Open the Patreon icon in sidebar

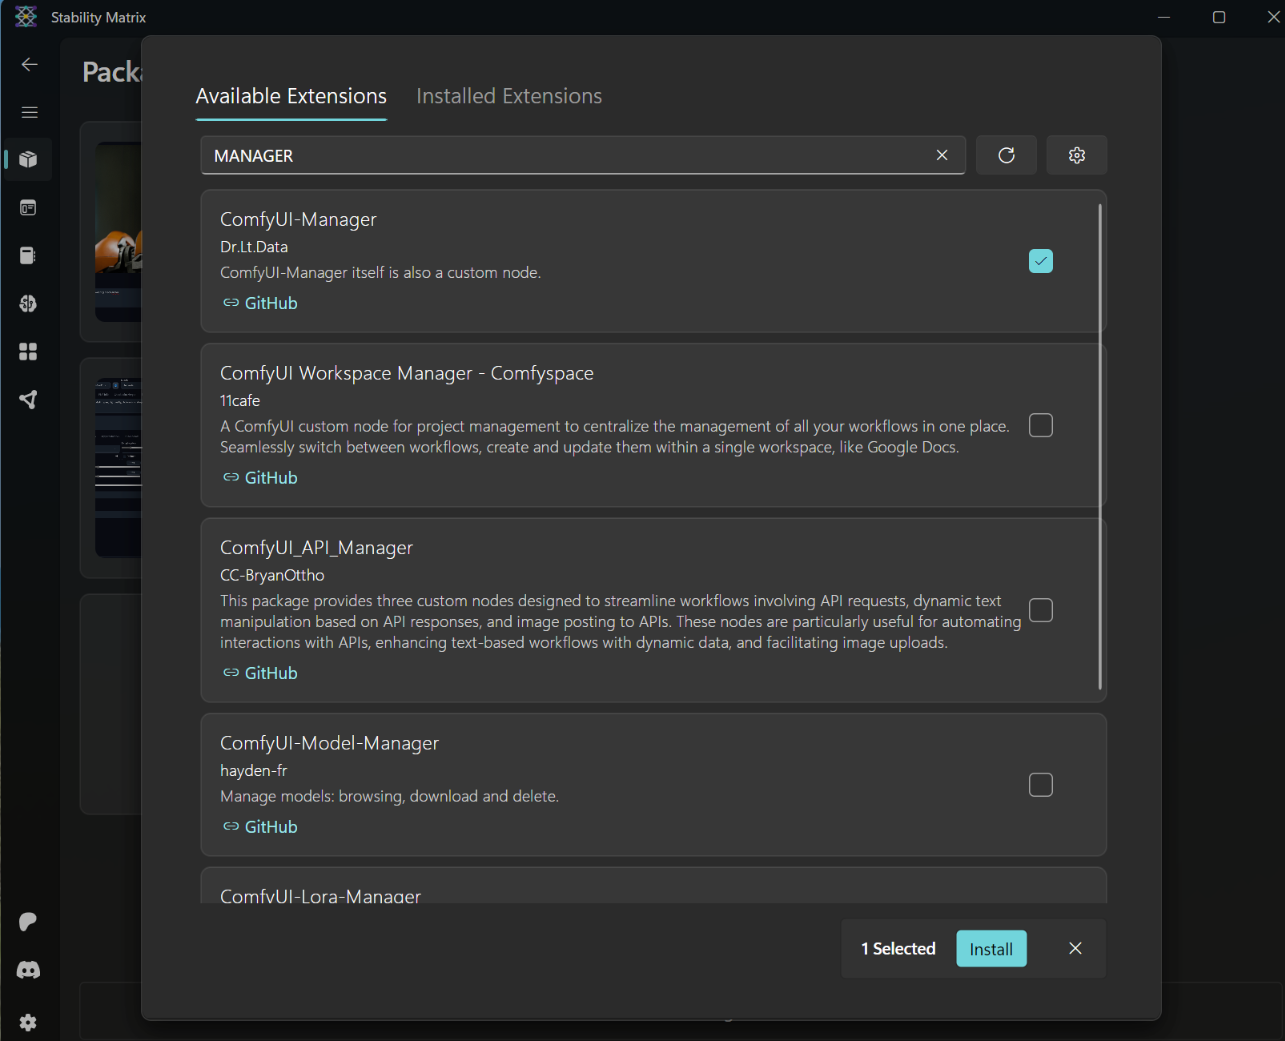(x=28, y=921)
